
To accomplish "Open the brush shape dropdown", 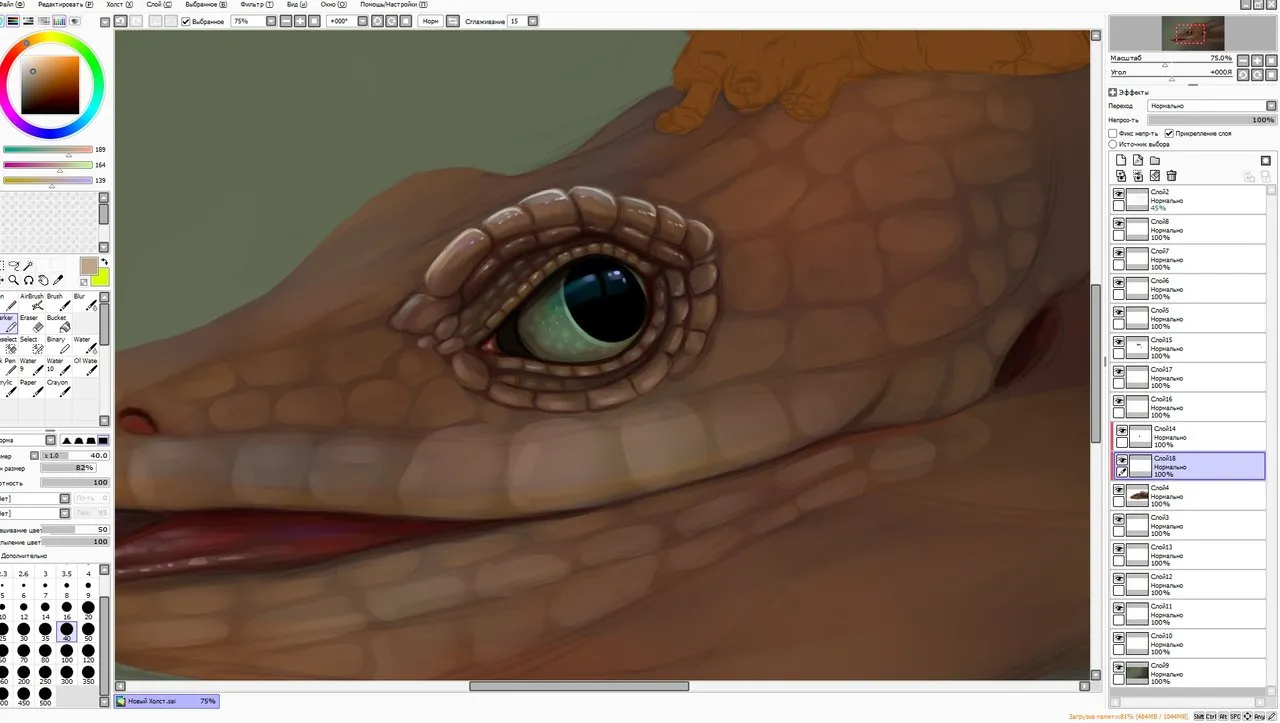I will tap(65, 498).
